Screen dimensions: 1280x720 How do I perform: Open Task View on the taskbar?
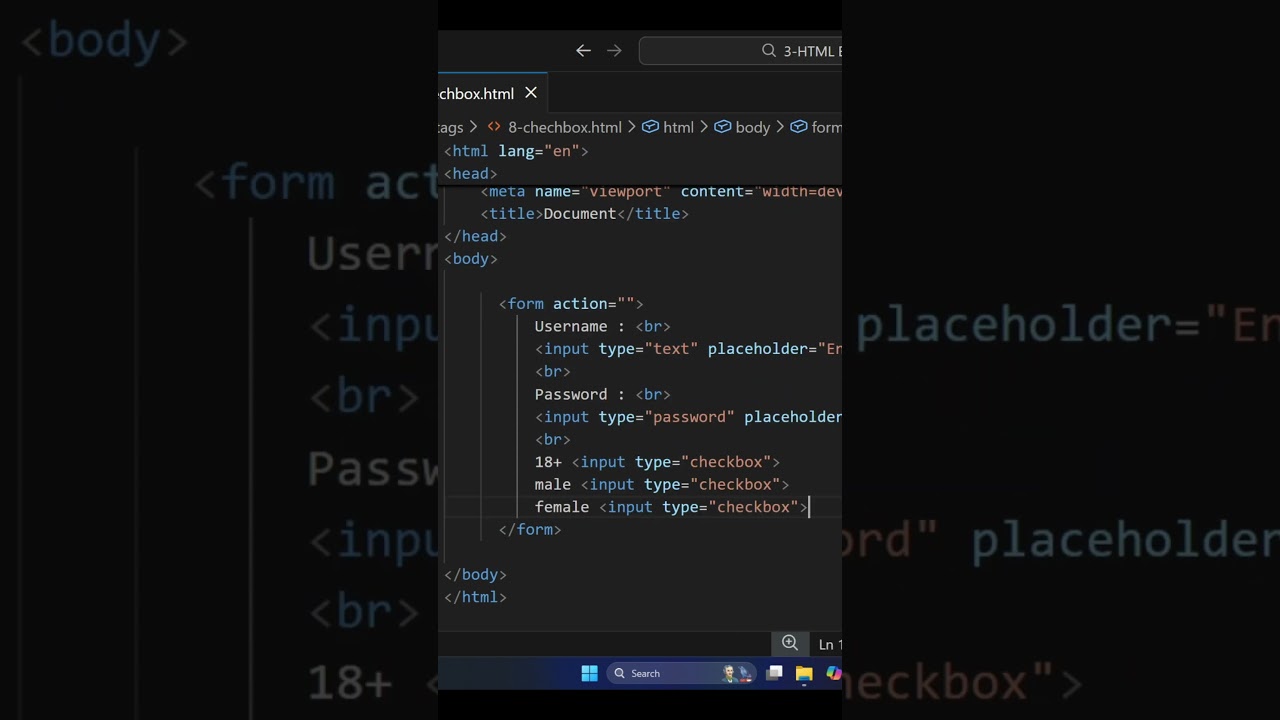coord(774,673)
